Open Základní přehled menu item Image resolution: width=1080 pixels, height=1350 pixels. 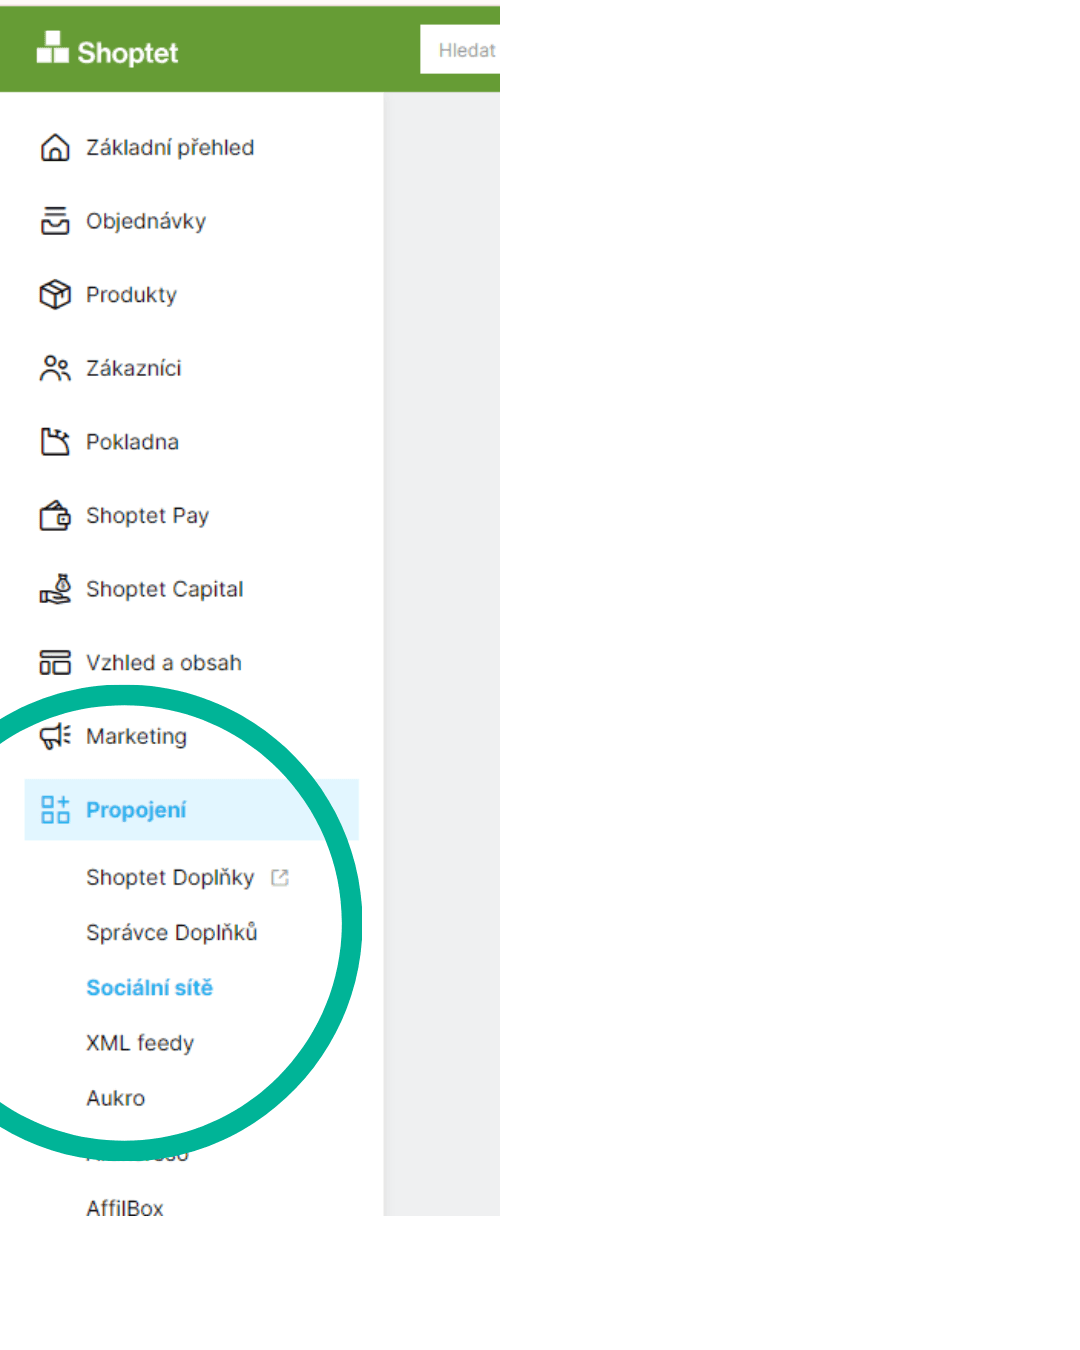(170, 148)
